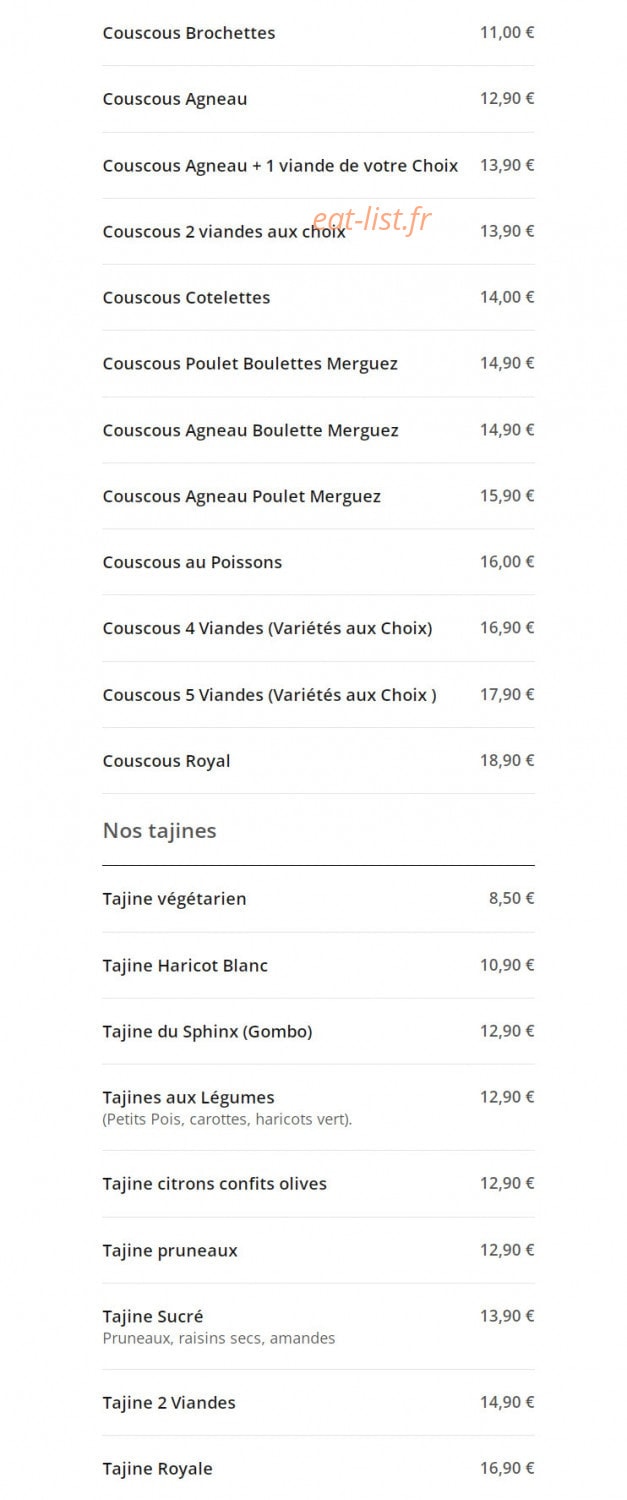Select the Couscous Brochettes menu item
Image resolution: width=627 pixels, height=1500 pixels.
pyautogui.click(x=318, y=33)
